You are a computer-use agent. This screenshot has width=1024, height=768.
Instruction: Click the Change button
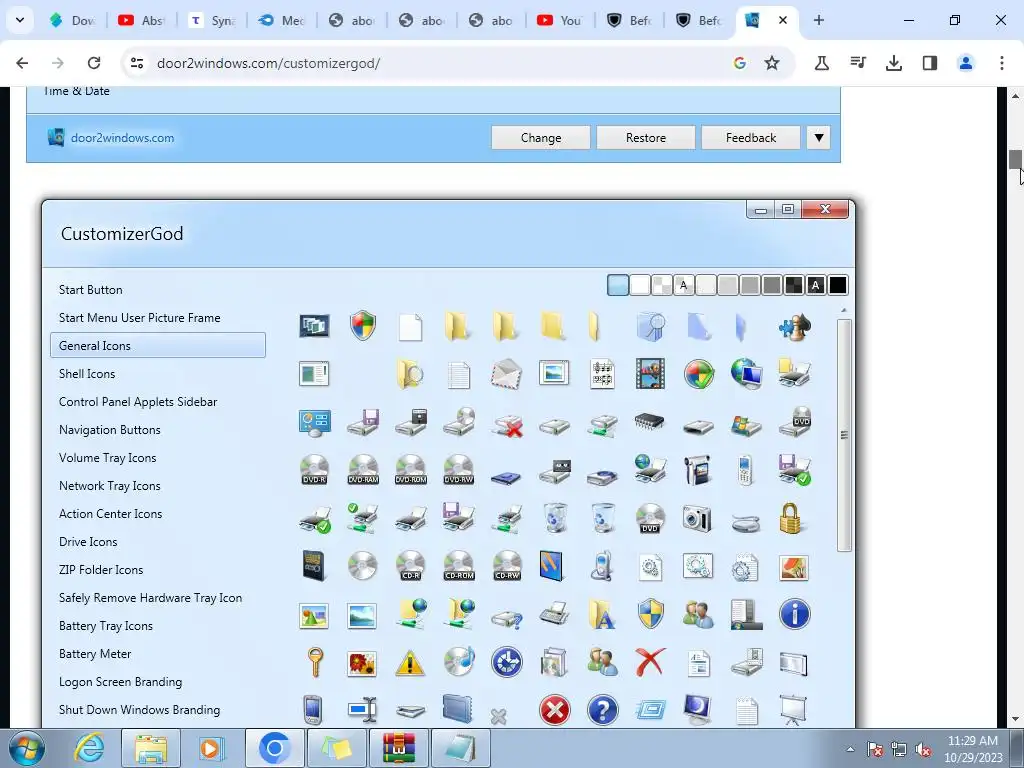[541, 138]
